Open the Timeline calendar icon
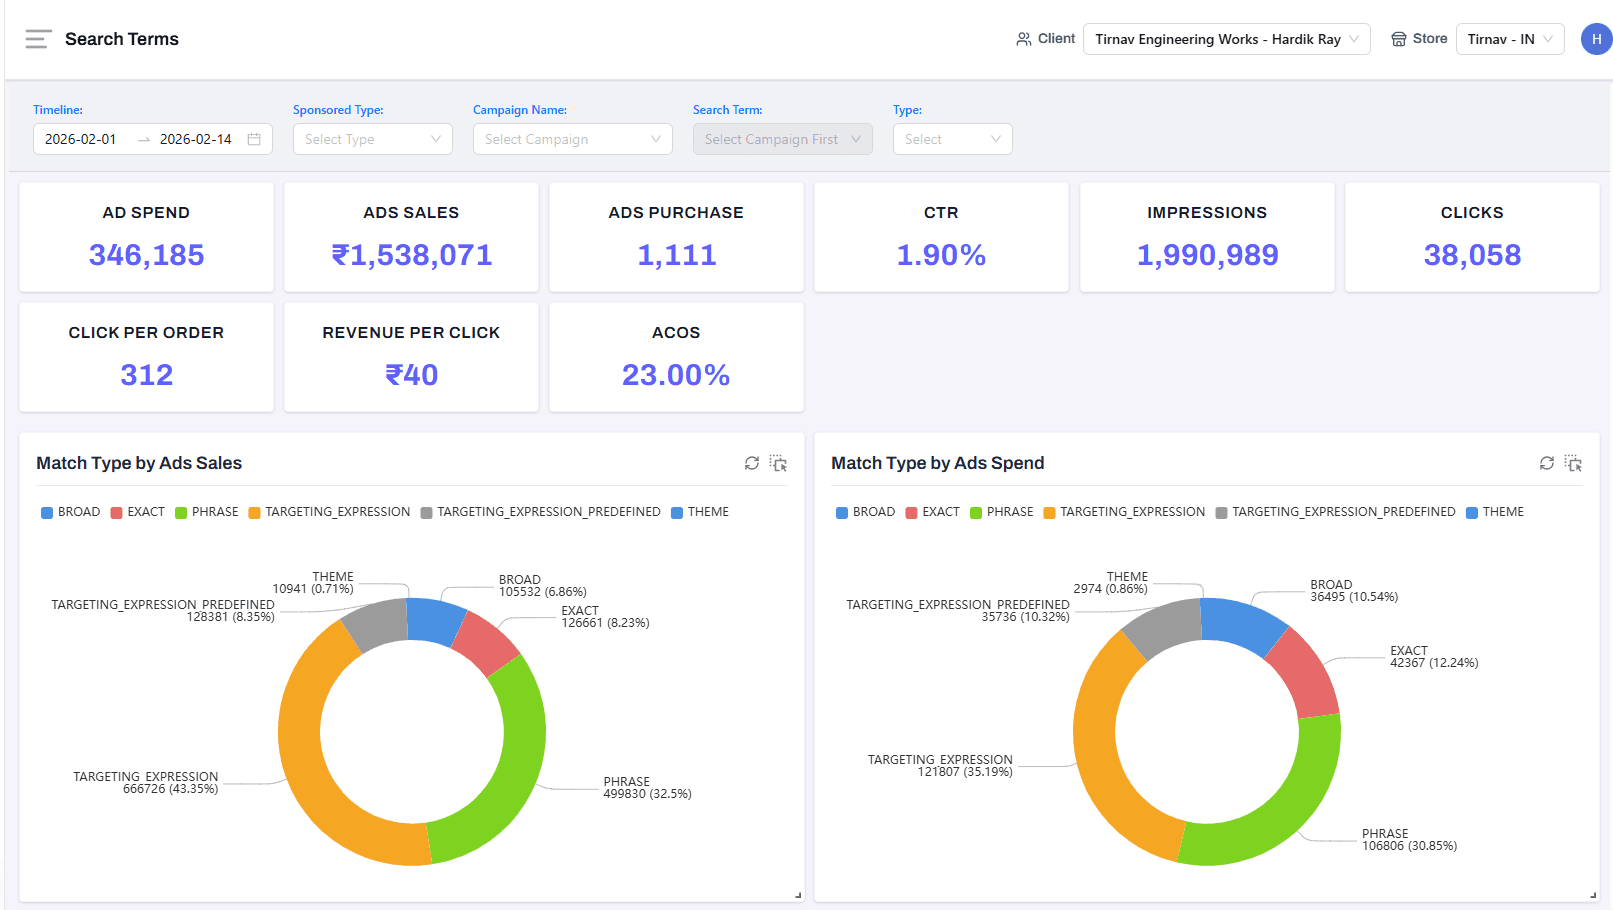This screenshot has height=910, width=1613. tap(254, 139)
